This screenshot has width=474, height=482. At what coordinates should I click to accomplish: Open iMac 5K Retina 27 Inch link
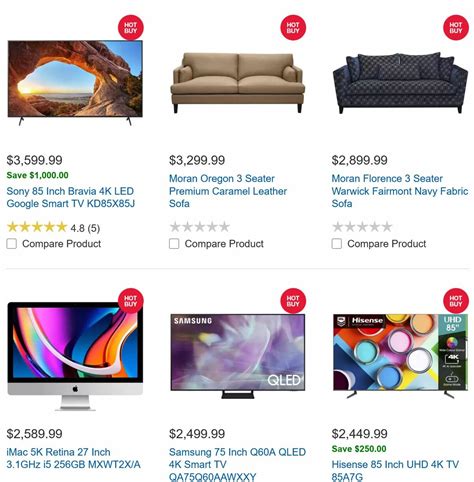[73, 458]
